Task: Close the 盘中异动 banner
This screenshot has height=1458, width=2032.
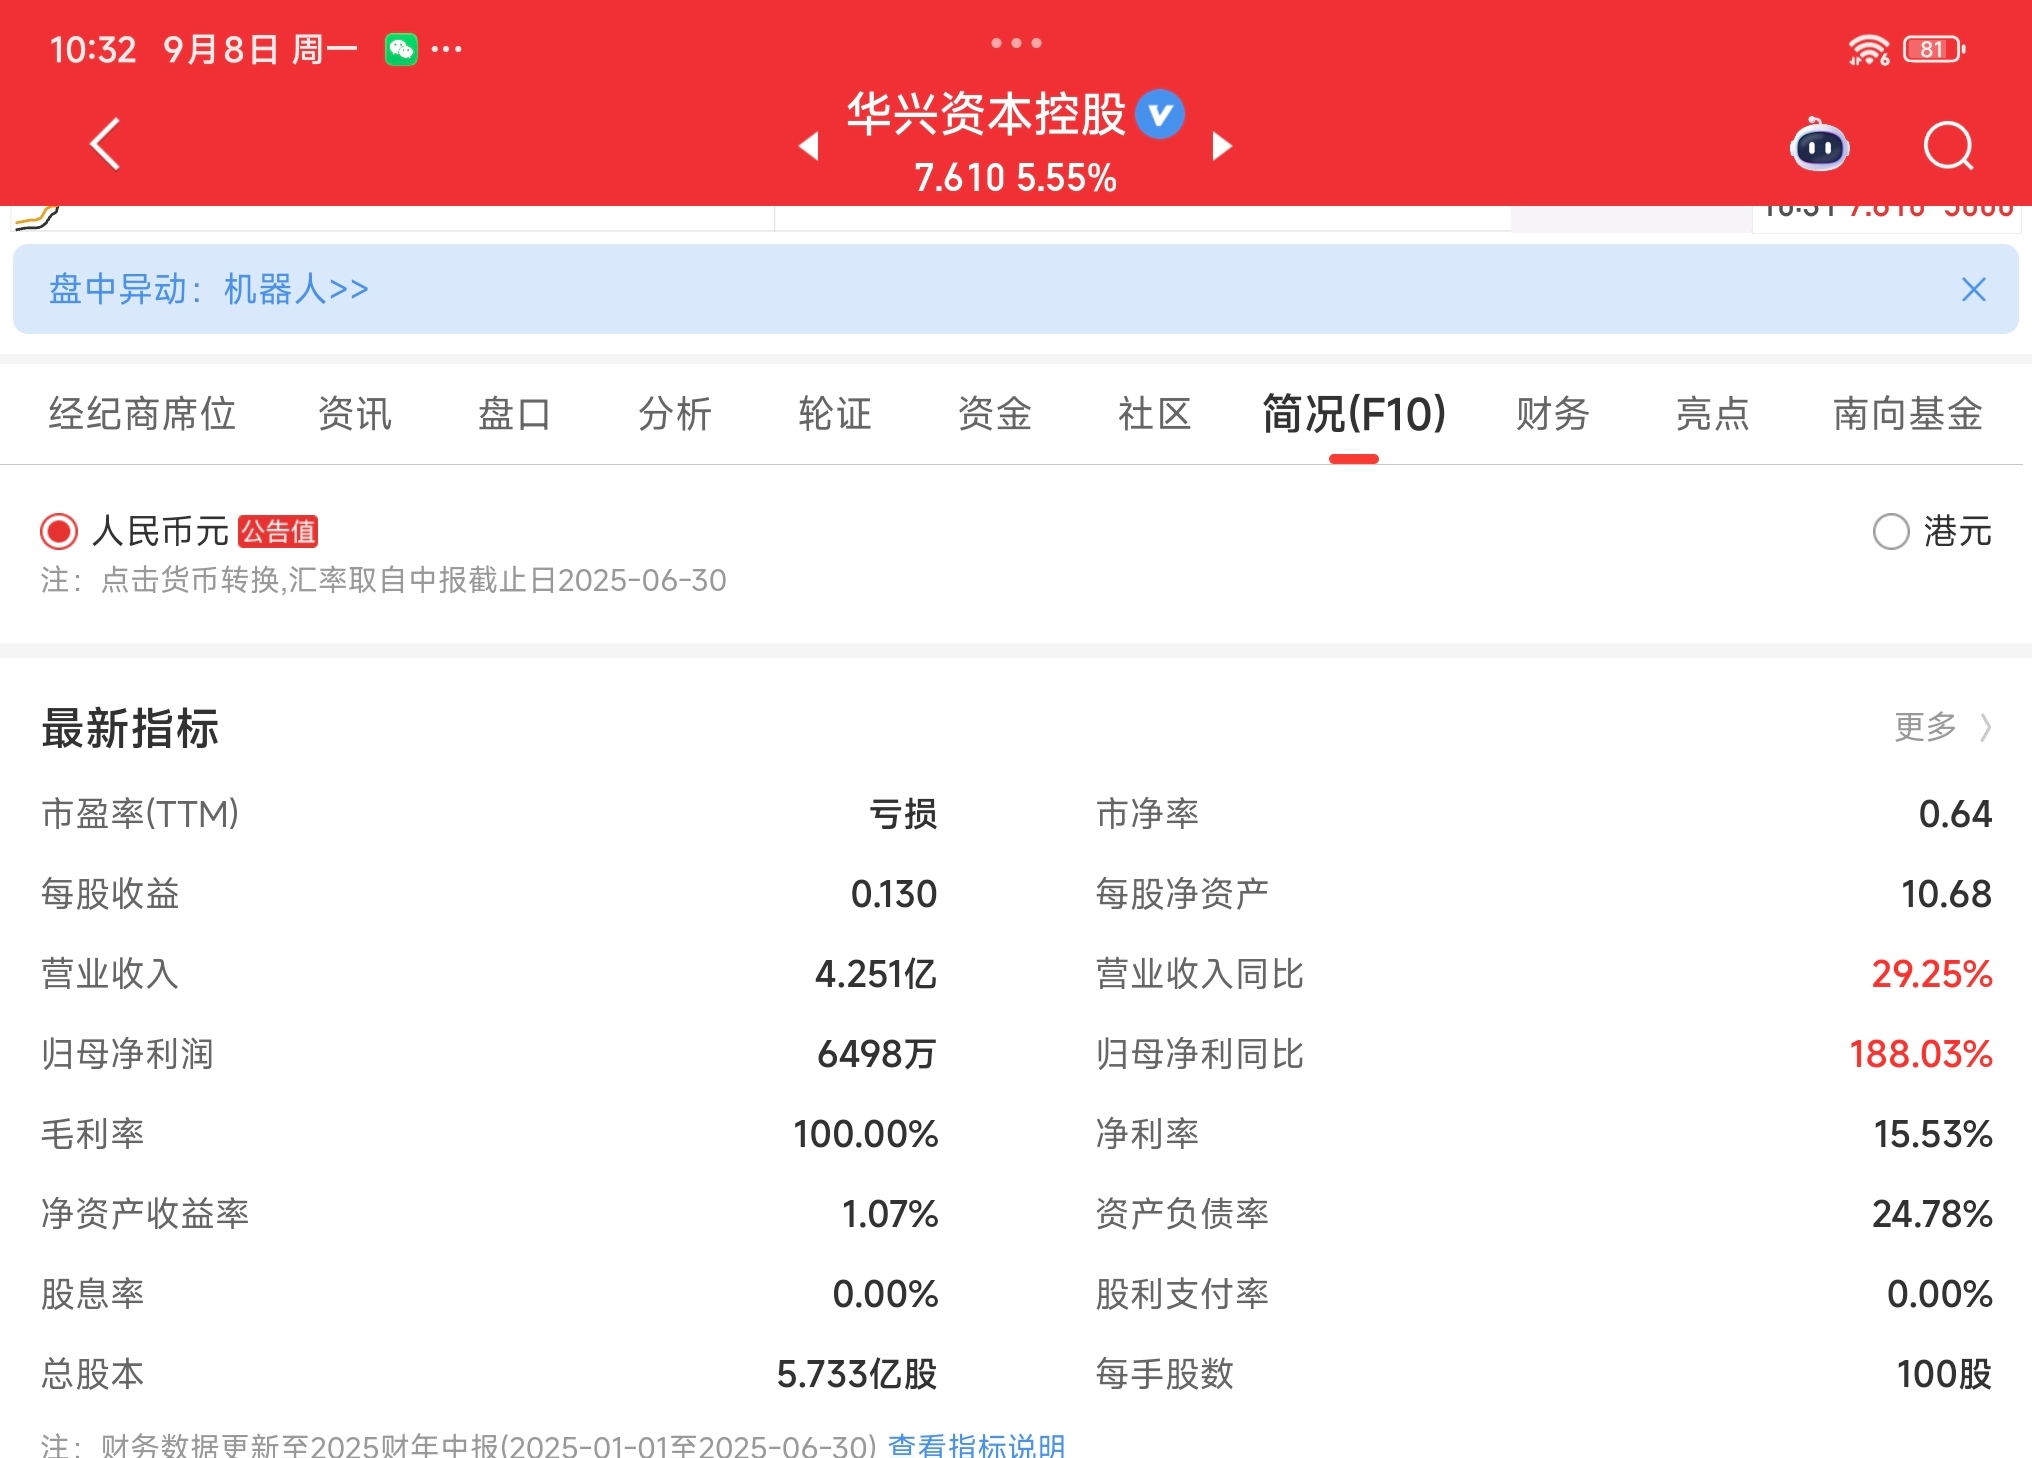Action: [1974, 290]
